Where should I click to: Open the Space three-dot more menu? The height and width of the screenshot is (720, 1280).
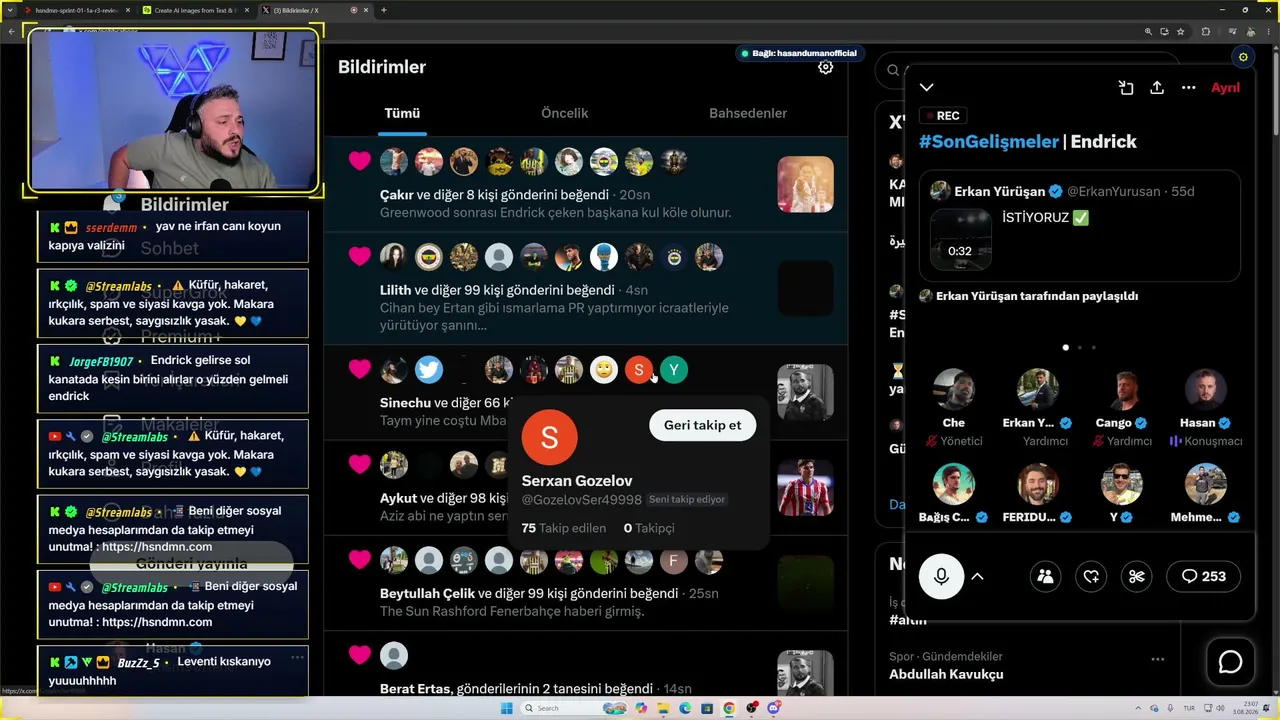(1189, 88)
